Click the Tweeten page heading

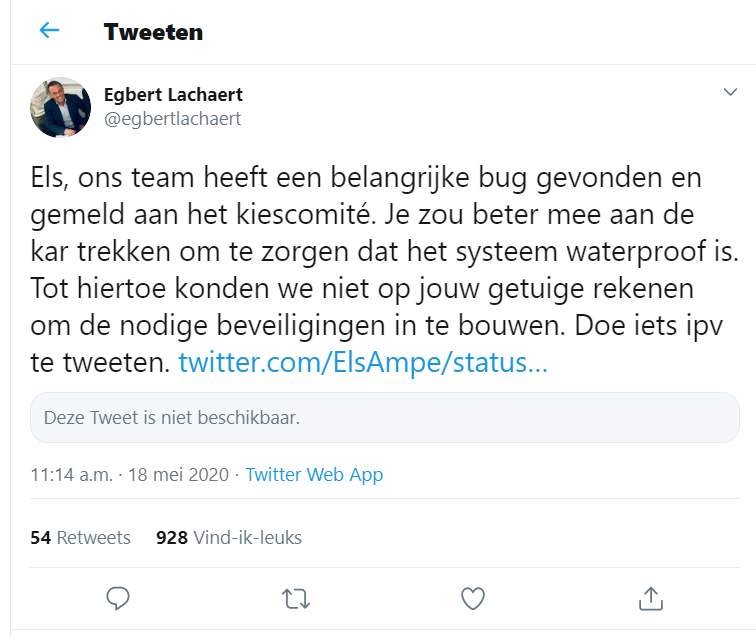(153, 32)
